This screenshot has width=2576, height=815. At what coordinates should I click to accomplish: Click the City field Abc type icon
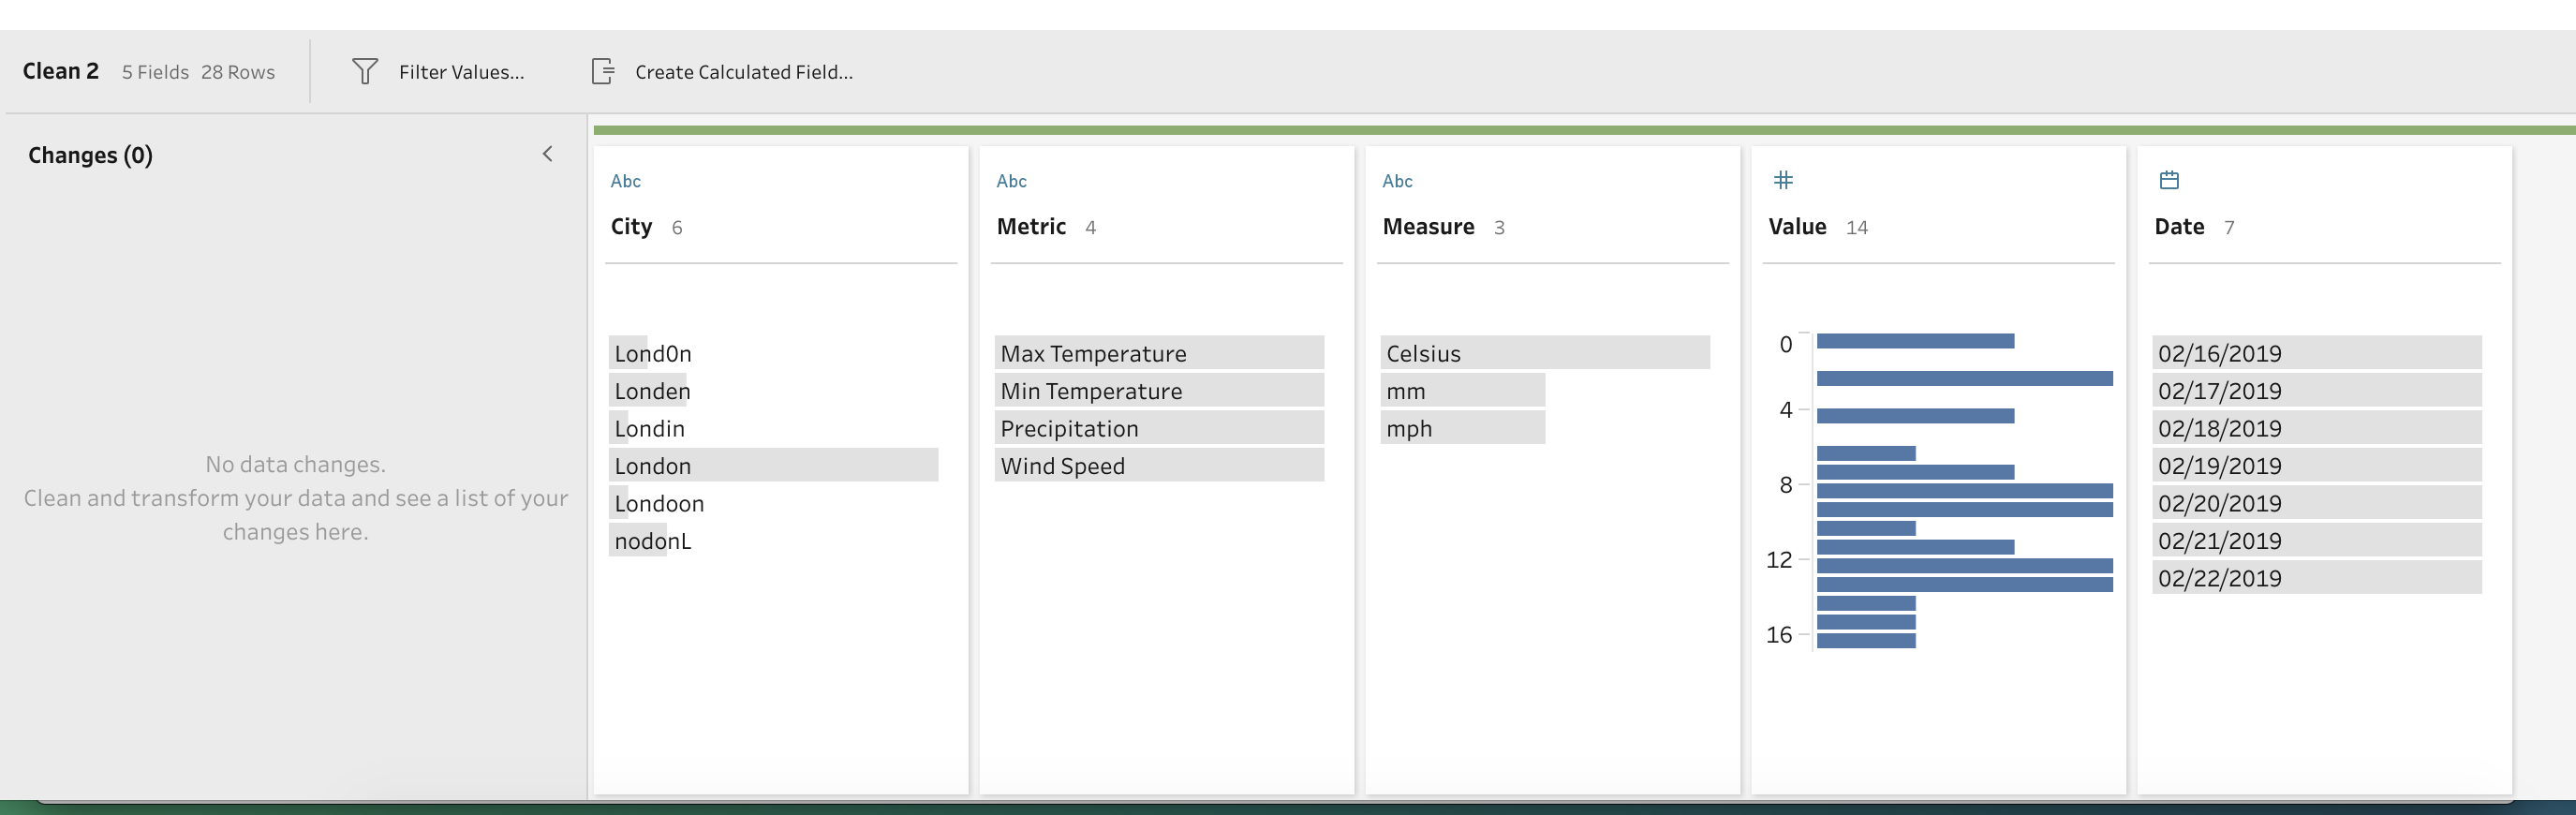click(x=625, y=181)
